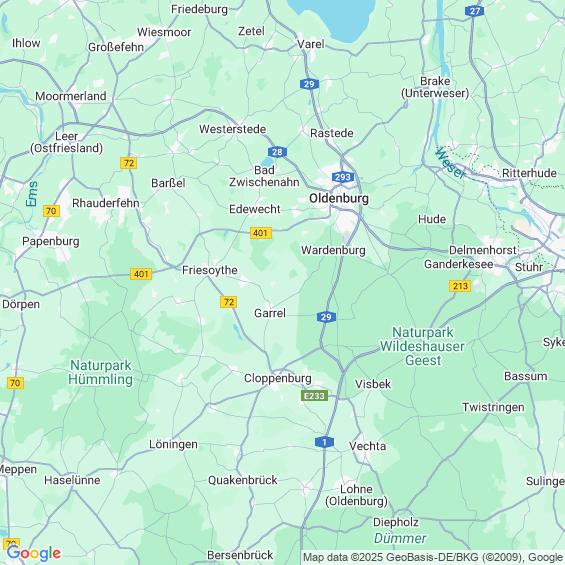Screen dimensions: 565x565
Task: Click the A29 shield south of Varel
Action: tap(309, 84)
